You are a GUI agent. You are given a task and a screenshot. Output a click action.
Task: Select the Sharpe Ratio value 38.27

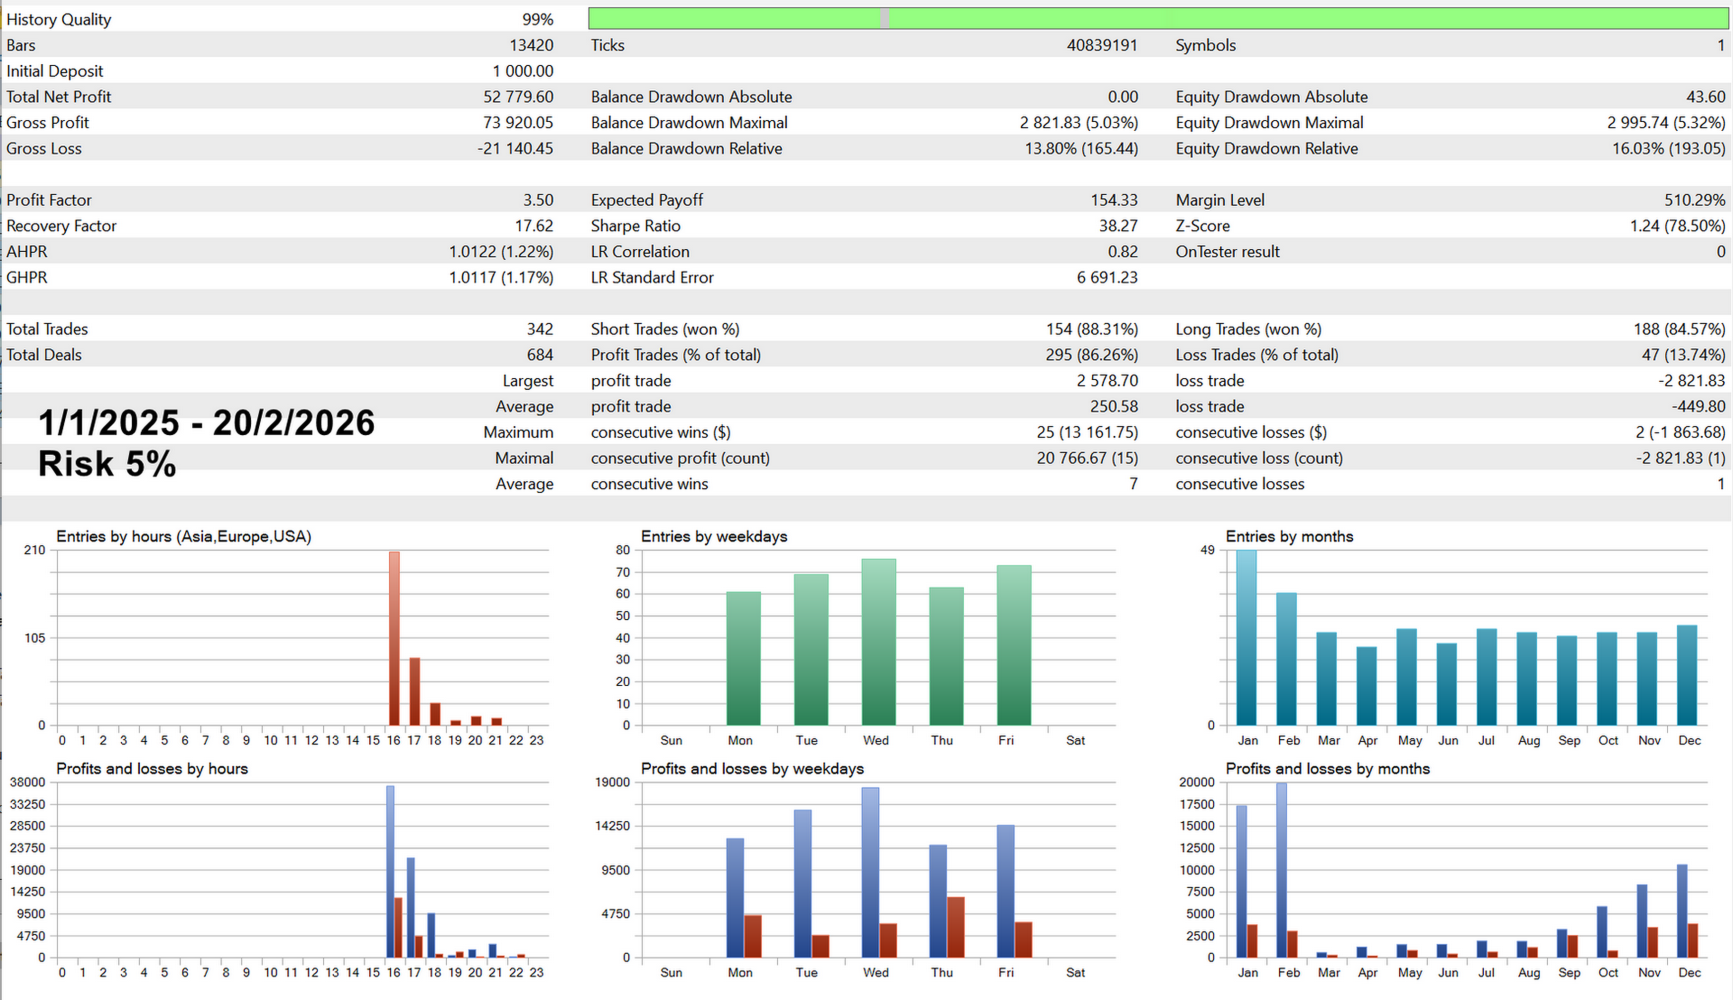click(x=1118, y=226)
